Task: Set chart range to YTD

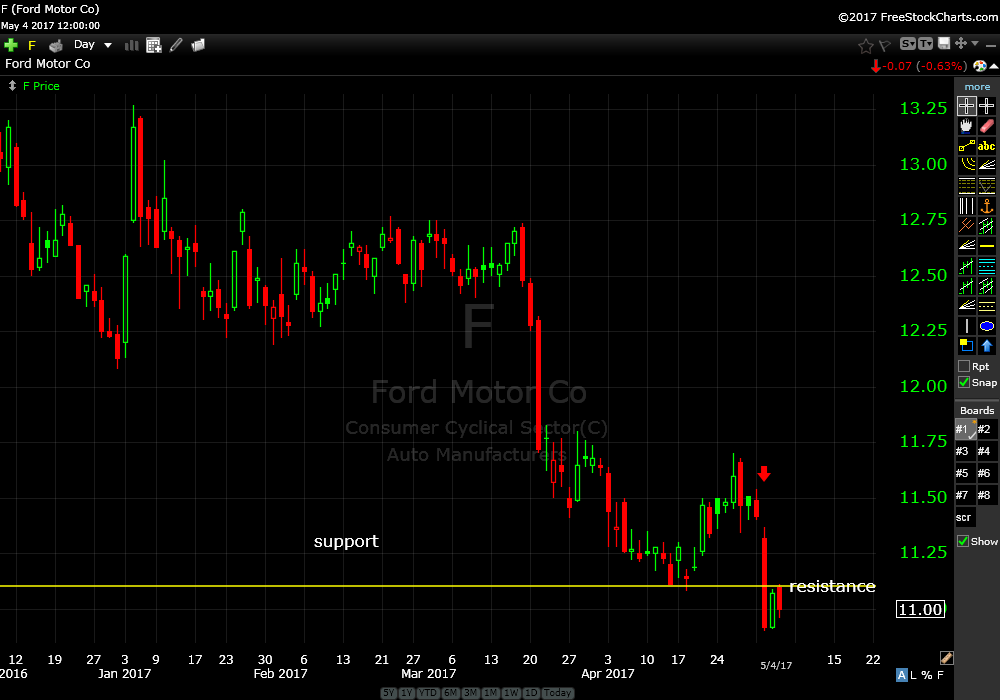Action: (427, 693)
